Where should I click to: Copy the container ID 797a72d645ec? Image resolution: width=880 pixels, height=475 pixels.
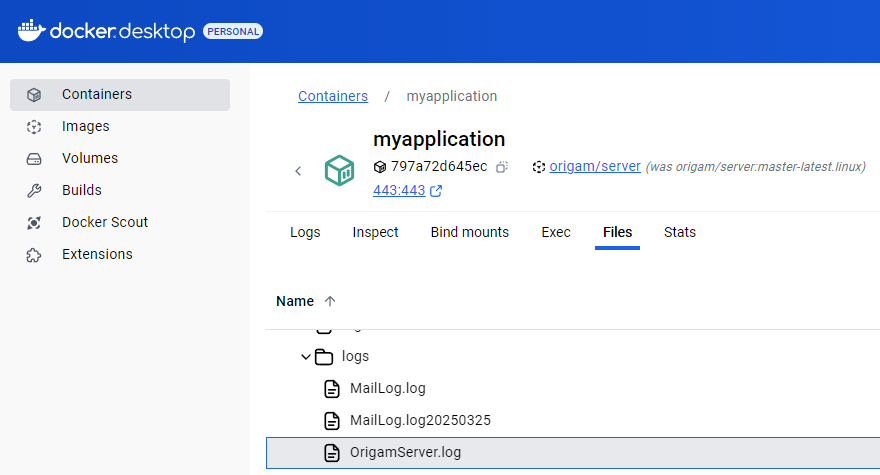(502, 167)
